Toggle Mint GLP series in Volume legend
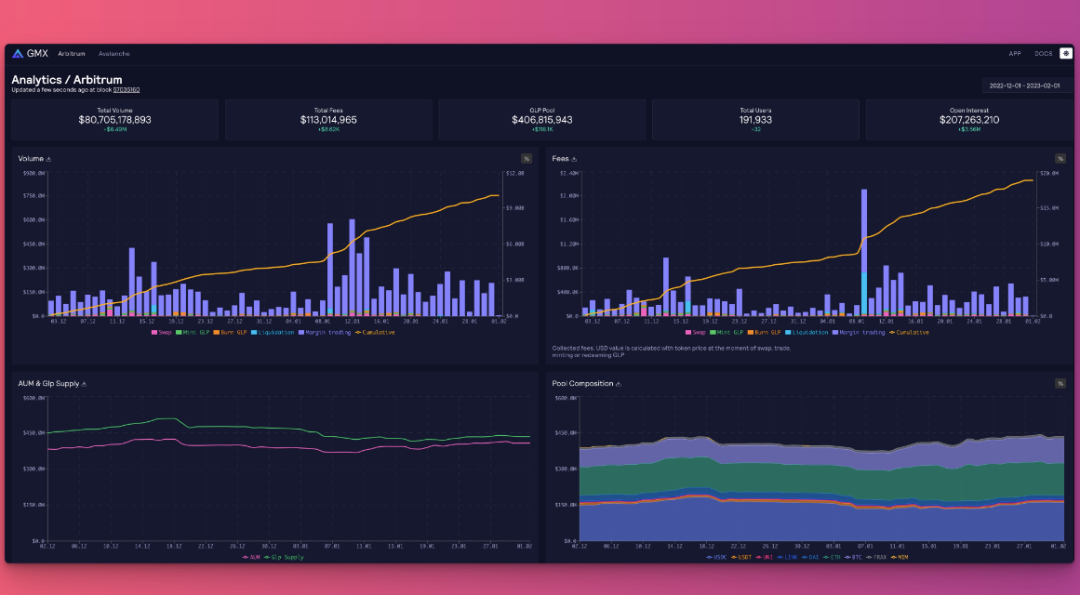The image size is (1080, 595). (192, 333)
